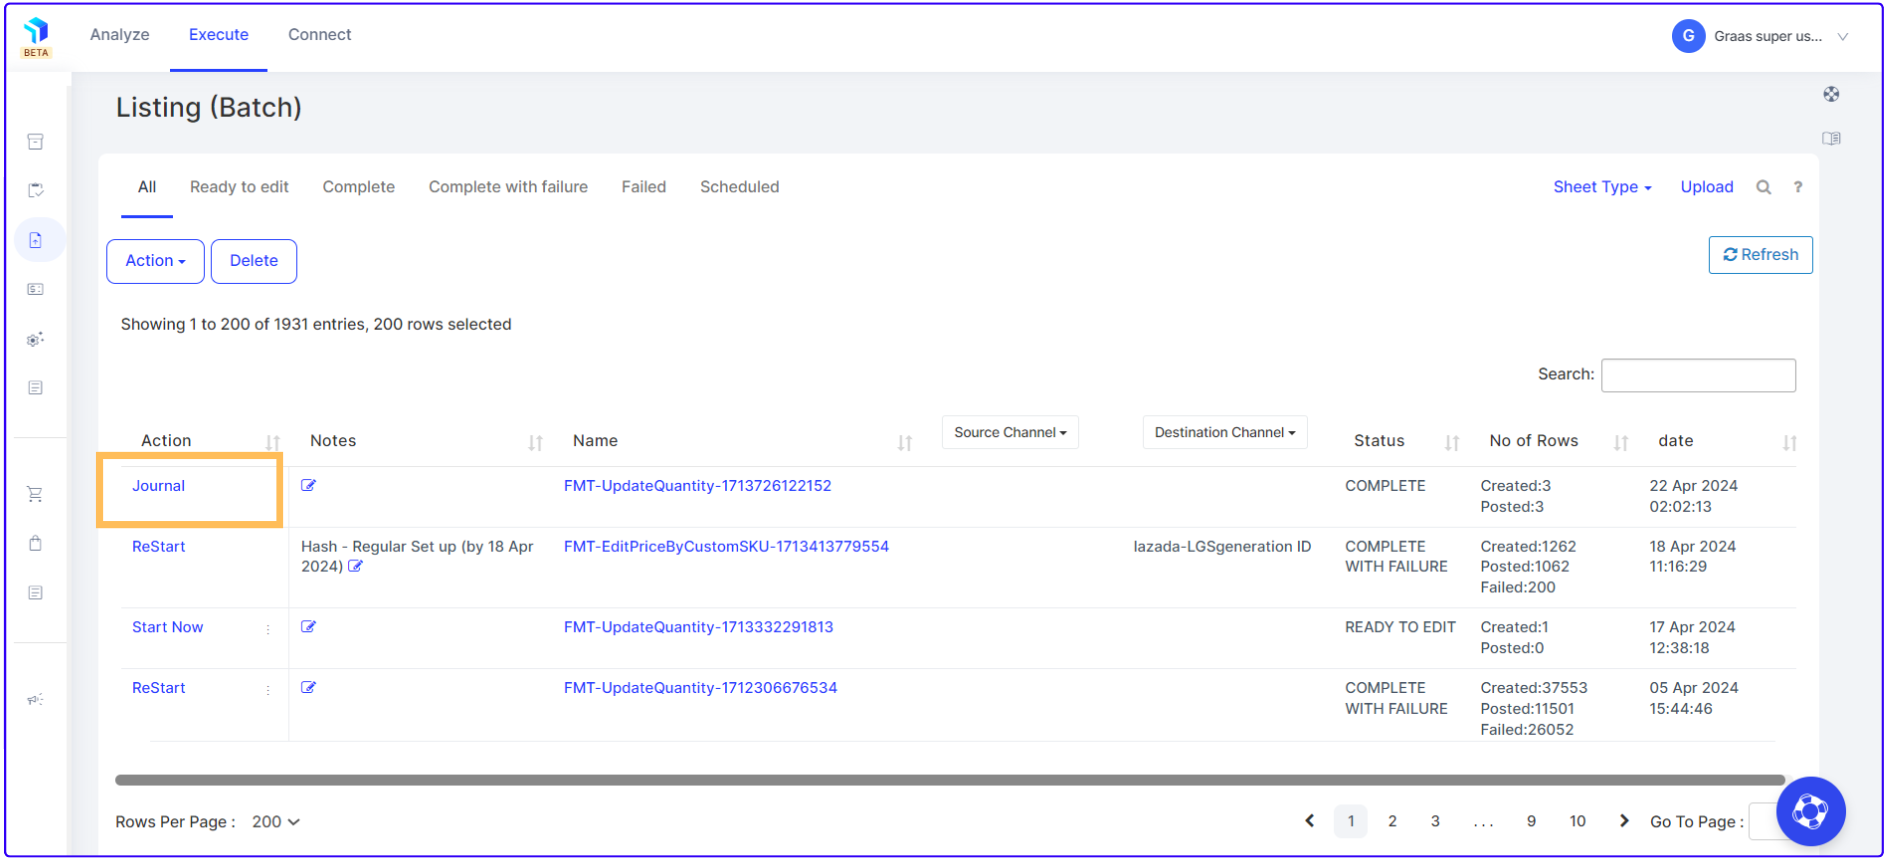Open the list sidebar icon below gear

coord(35,388)
